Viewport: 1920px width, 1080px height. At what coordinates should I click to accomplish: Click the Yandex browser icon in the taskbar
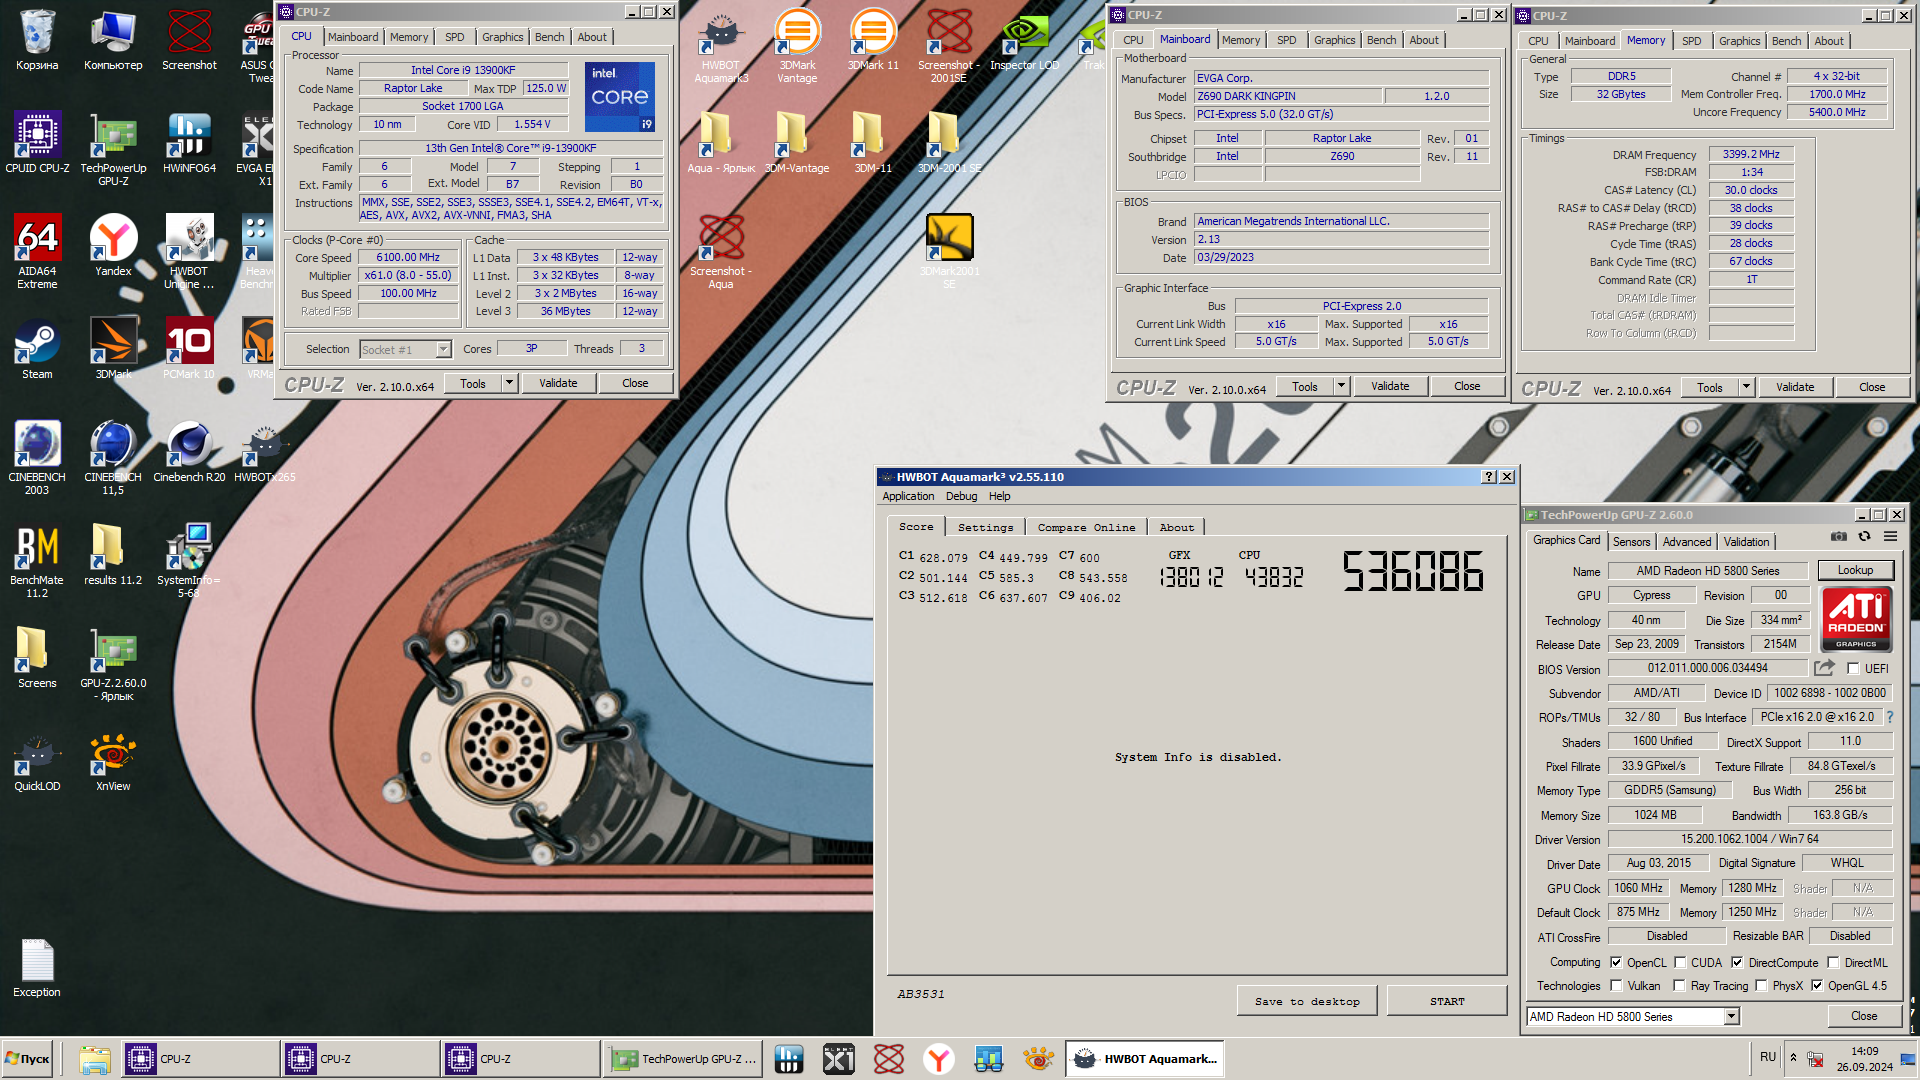pyautogui.click(x=938, y=1059)
